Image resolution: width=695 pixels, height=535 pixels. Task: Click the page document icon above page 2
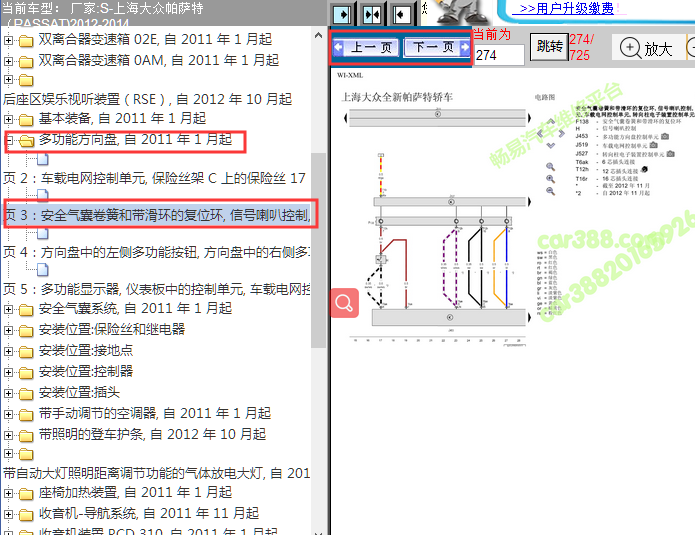(43, 159)
